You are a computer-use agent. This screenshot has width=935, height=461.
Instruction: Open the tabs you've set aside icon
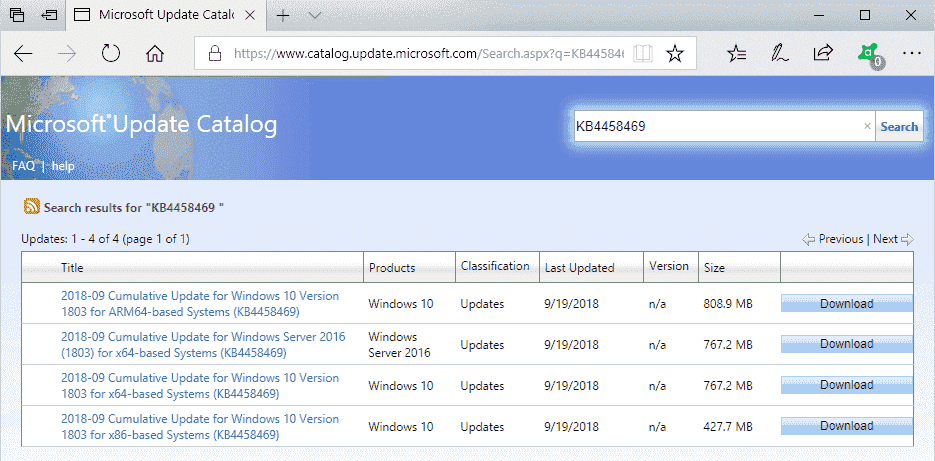18,15
